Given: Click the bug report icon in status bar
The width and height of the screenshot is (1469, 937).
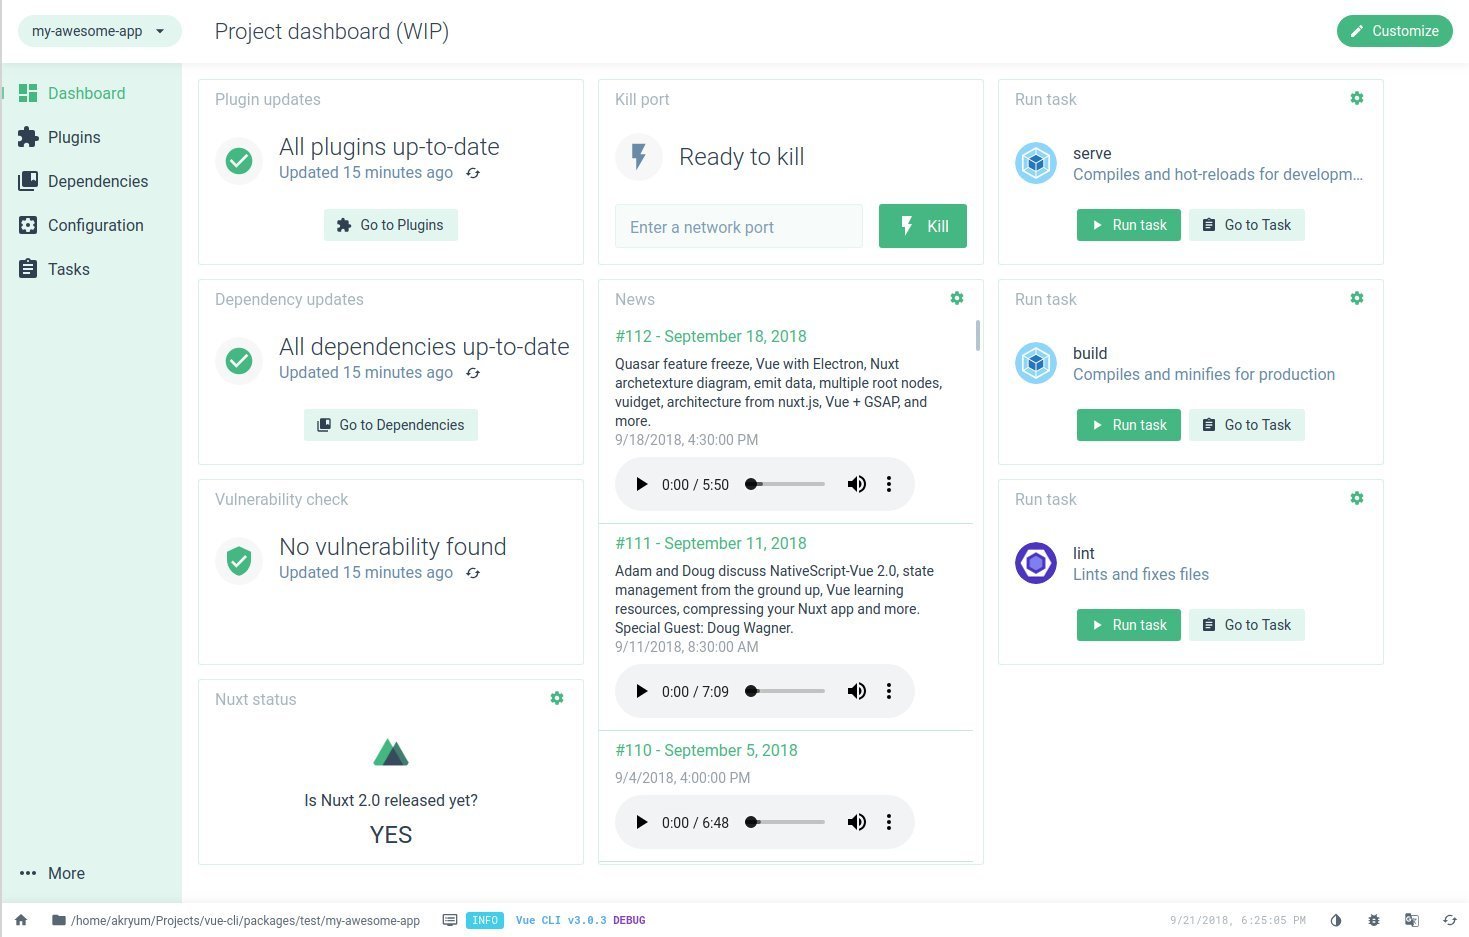Looking at the screenshot, I should coord(1374,920).
